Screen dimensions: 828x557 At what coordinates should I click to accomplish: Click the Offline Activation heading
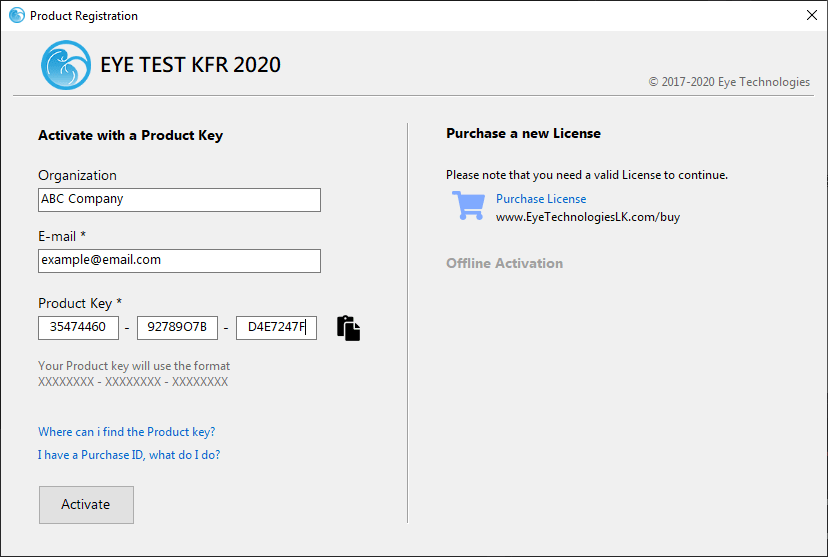click(504, 263)
